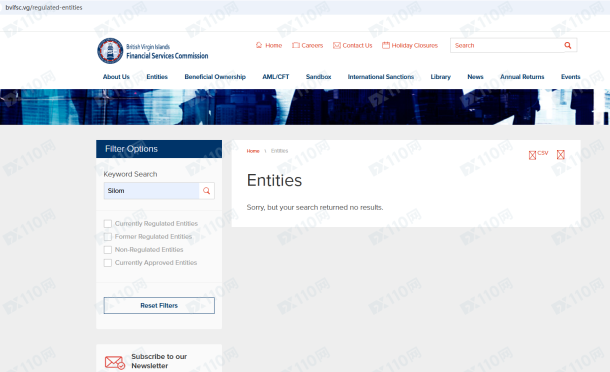Screen dimensions: 610x372
Task: Focus the top Search input field
Action: point(507,45)
